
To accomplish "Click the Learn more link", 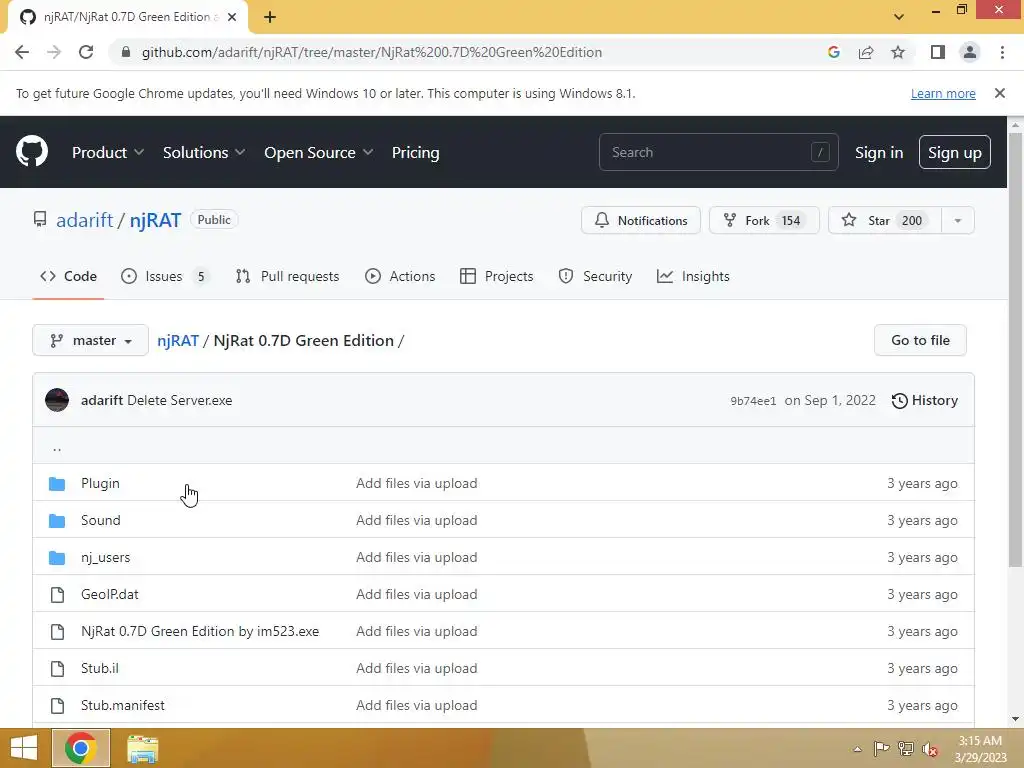I will (x=943, y=93).
